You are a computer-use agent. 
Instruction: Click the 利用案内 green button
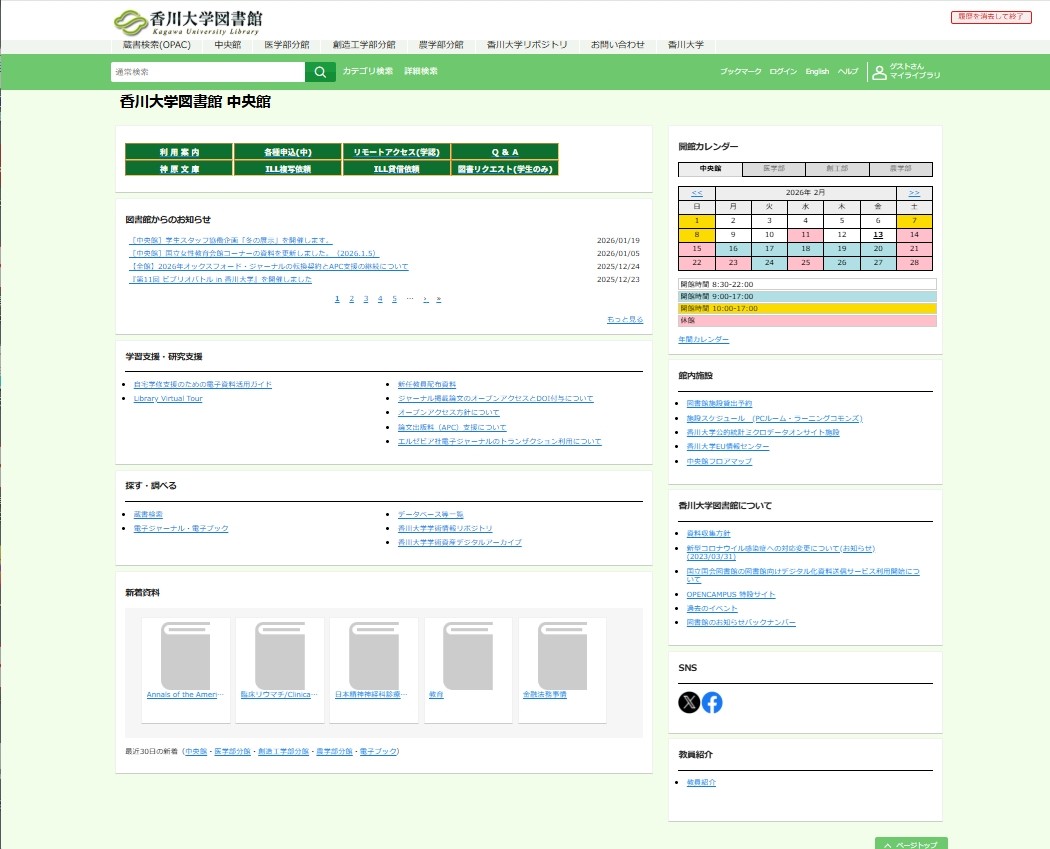[179, 152]
